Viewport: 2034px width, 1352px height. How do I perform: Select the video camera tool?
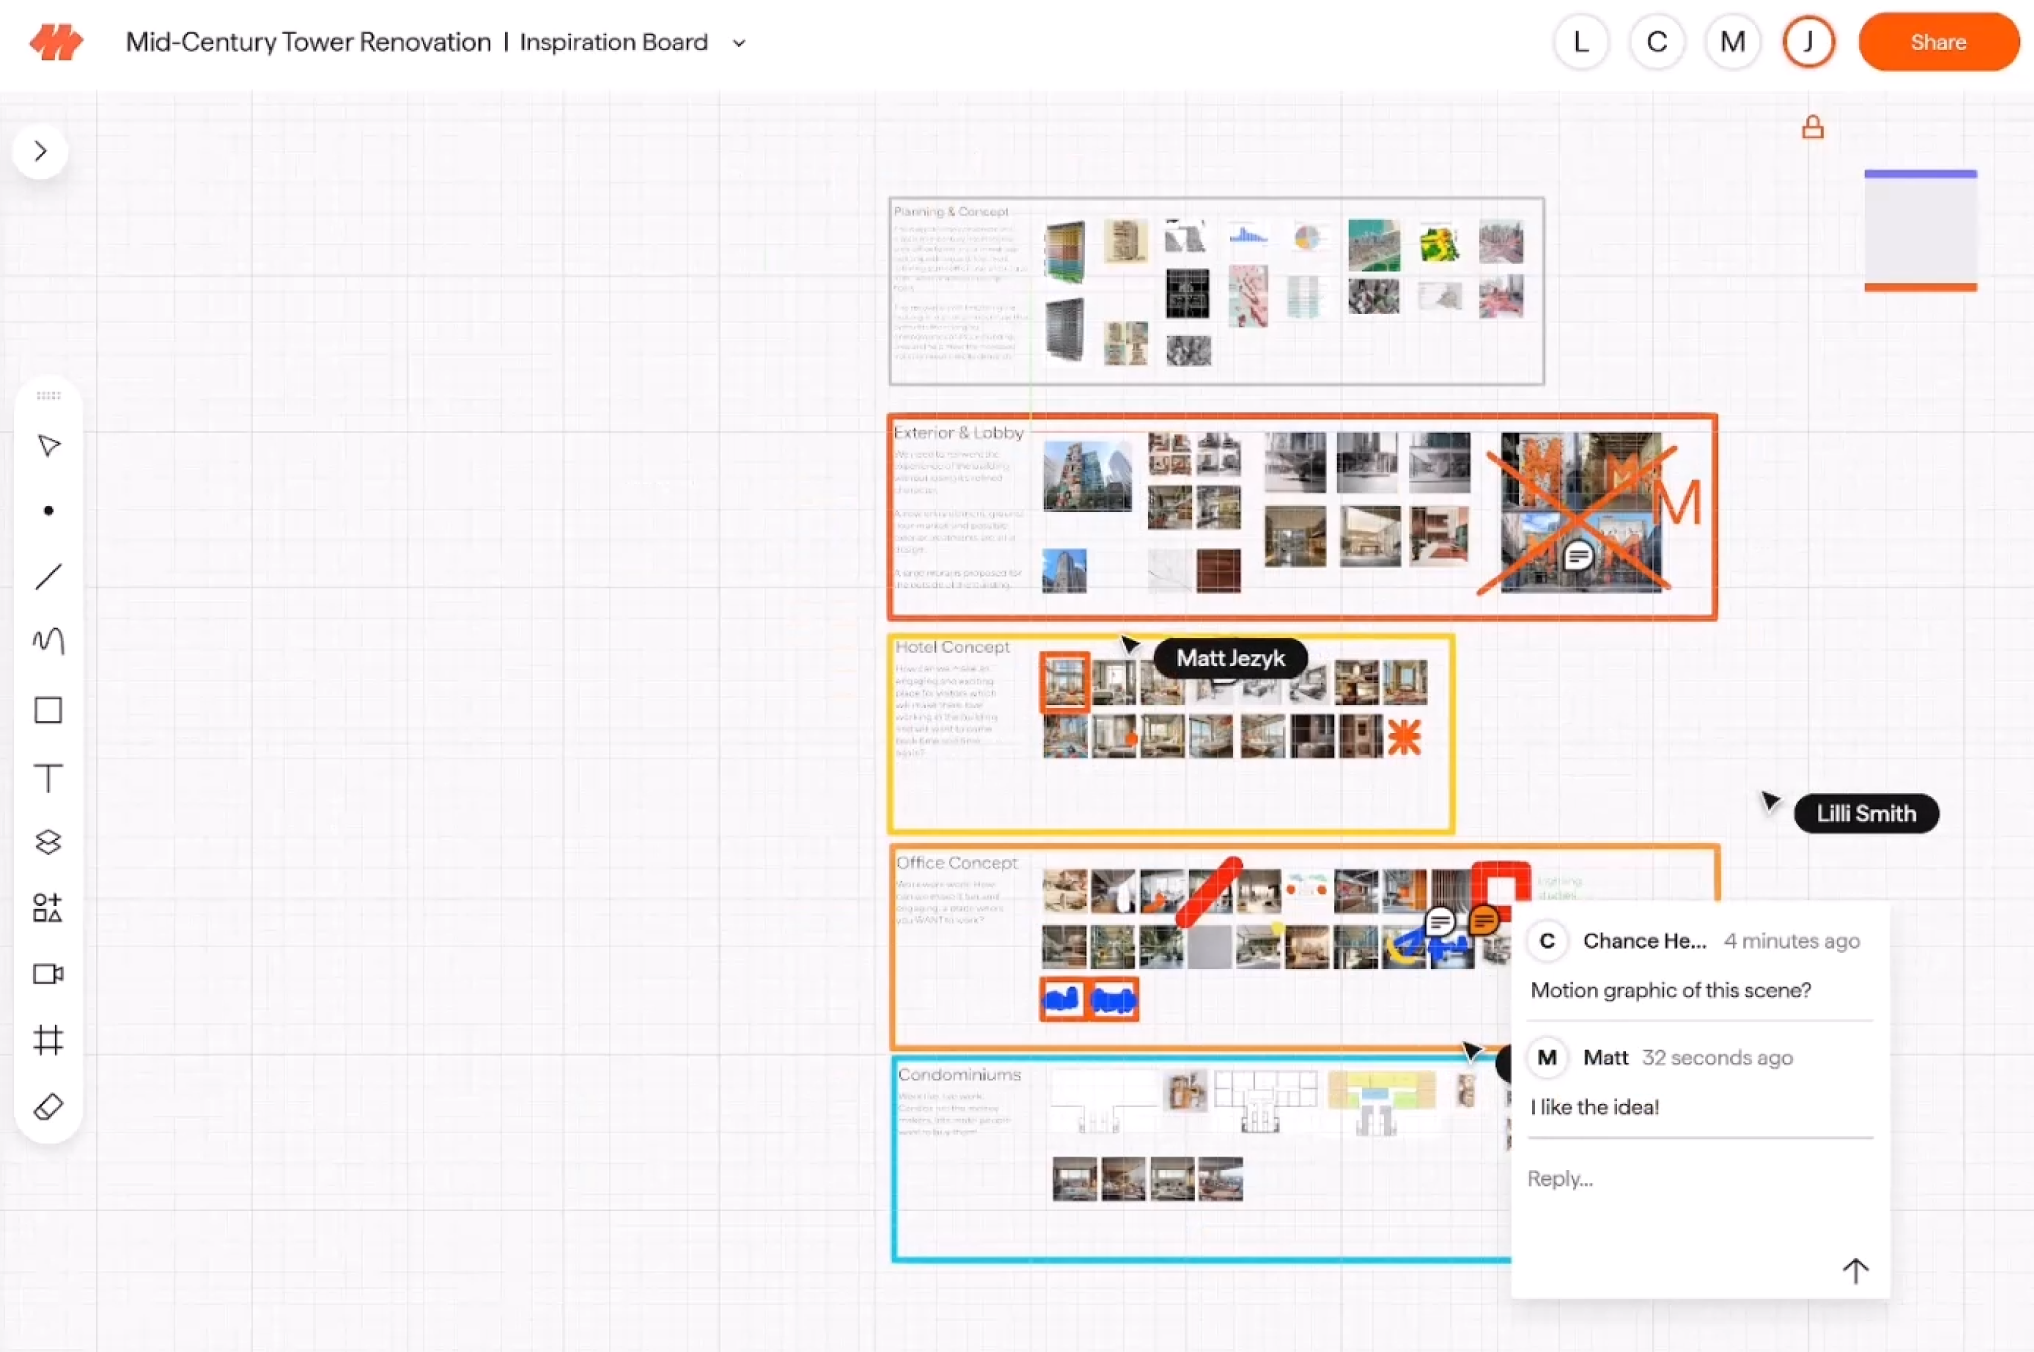pos(48,974)
